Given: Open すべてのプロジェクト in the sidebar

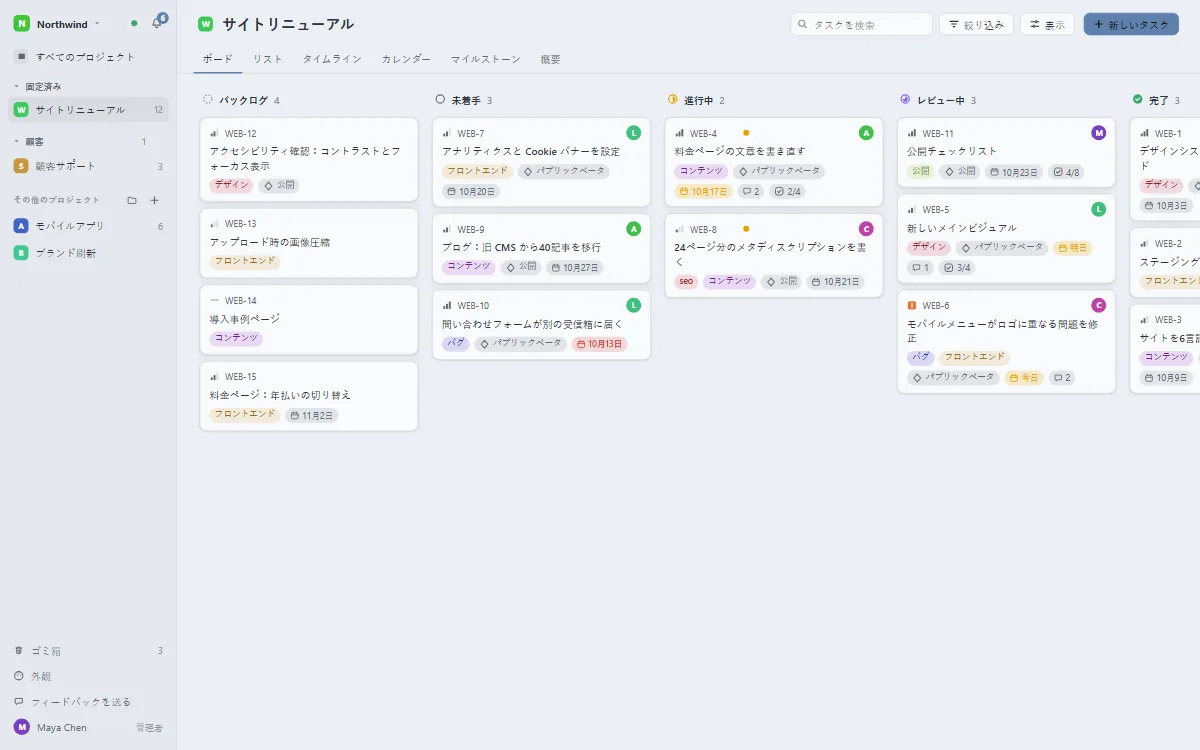Looking at the screenshot, I should (x=88, y=57).
